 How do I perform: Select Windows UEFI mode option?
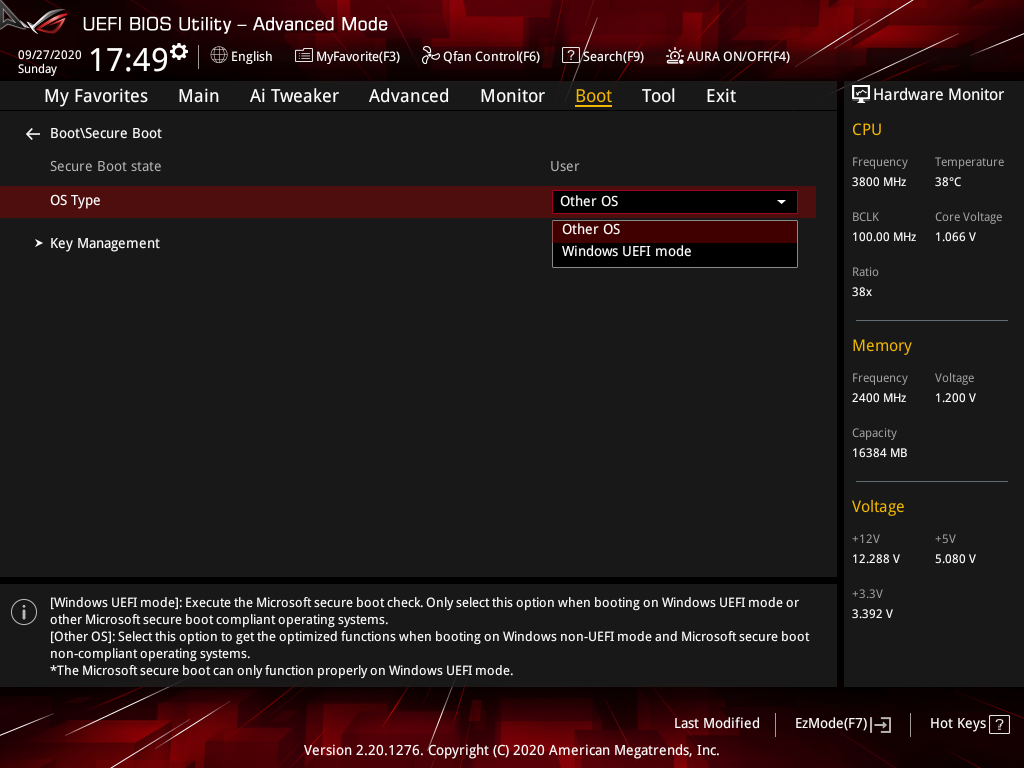point(675,252)
